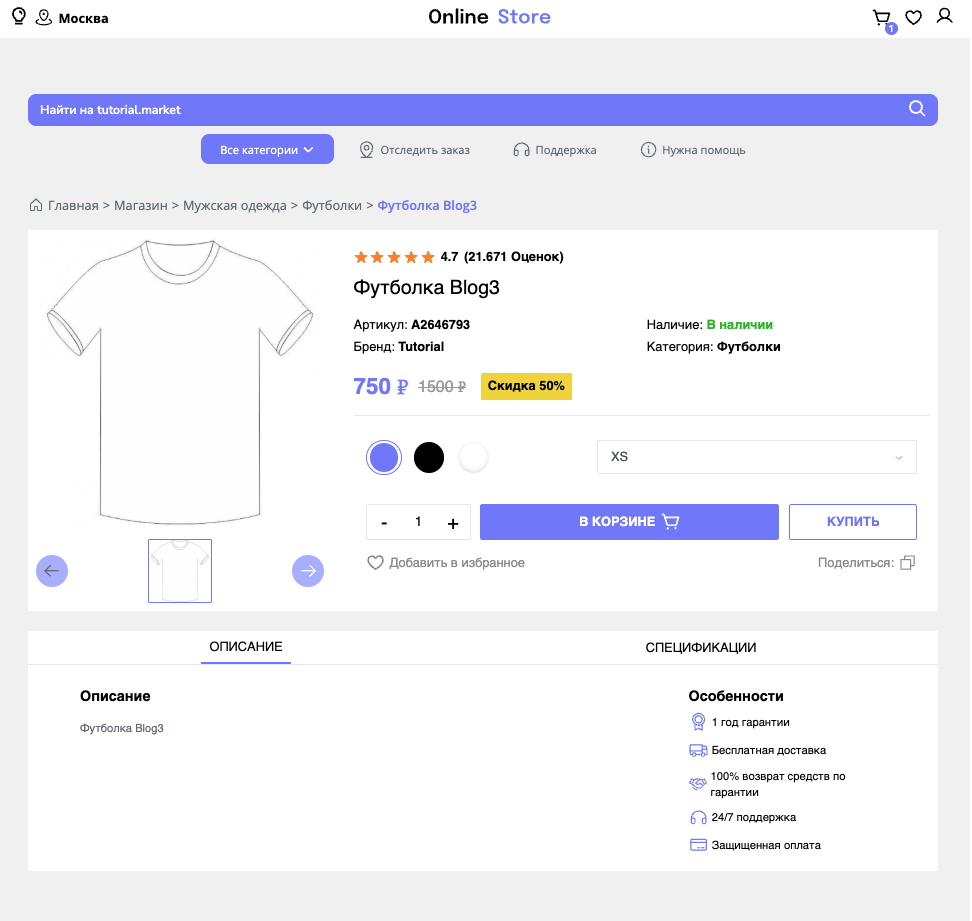Image resolution: width=972 pixels, height=921 pixels.
Task: Click 'В корзине' add to cart button
Action: (x=629, y=522)
